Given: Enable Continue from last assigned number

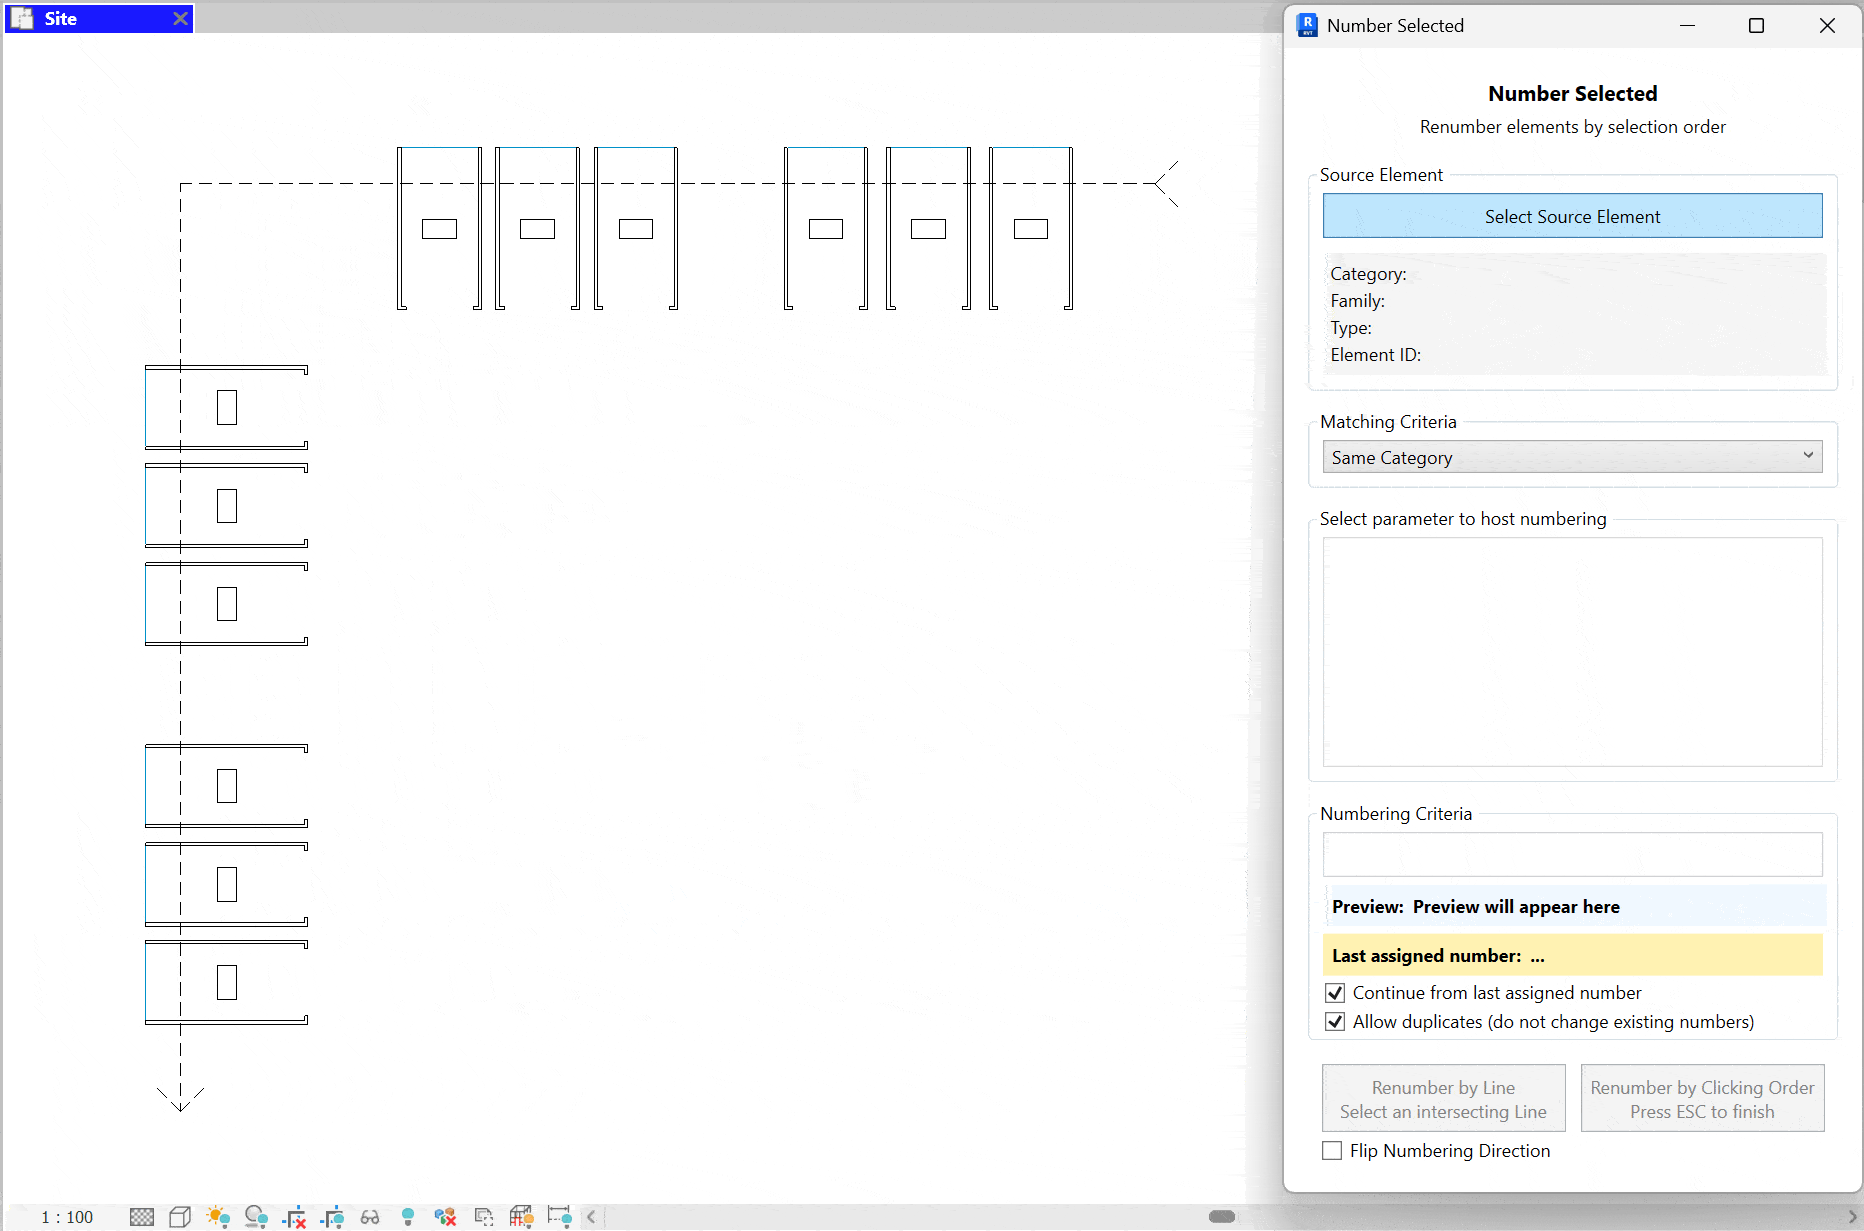Looking at the screenshot, I should 1336,992.
